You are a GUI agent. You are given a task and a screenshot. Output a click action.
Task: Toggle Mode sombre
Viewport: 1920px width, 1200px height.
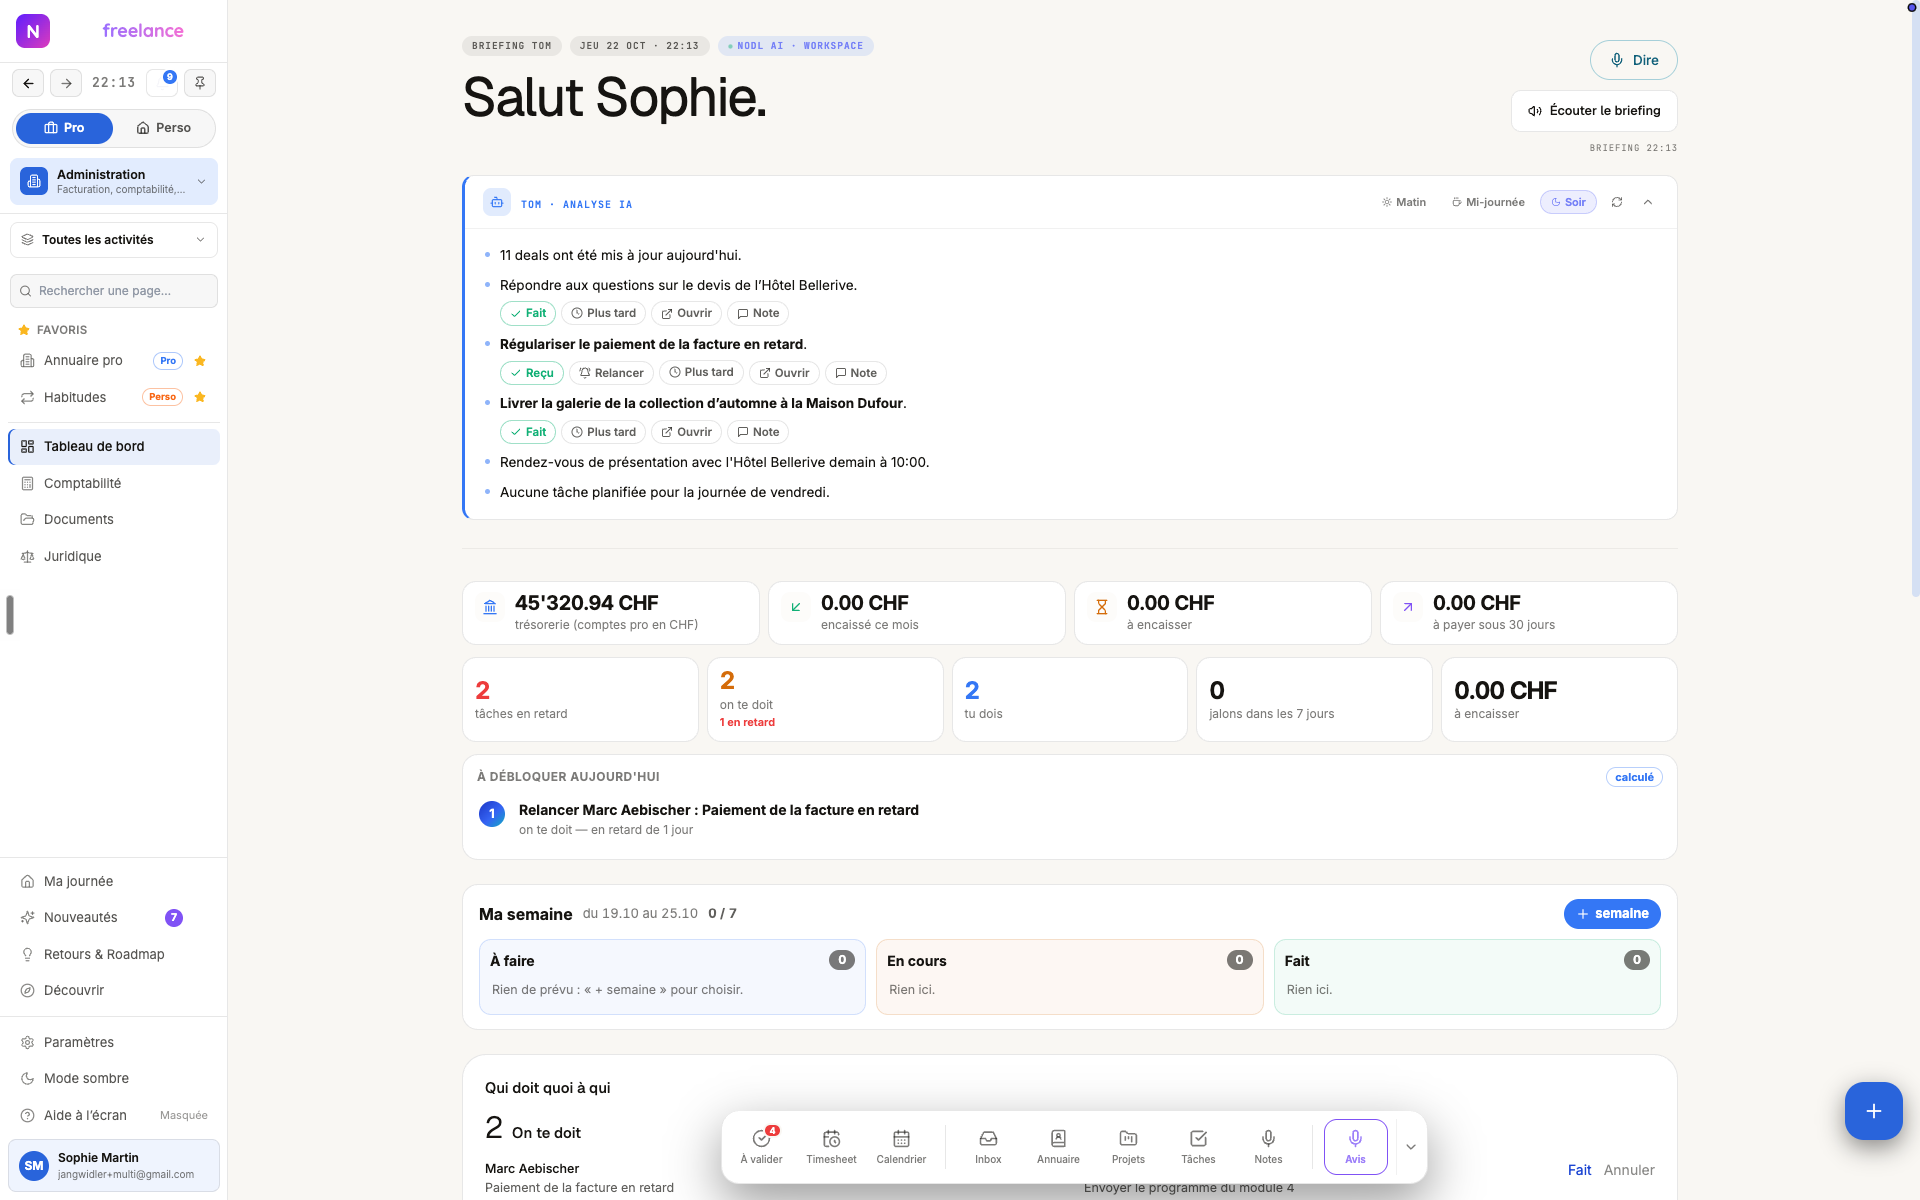pos(114,1078)
